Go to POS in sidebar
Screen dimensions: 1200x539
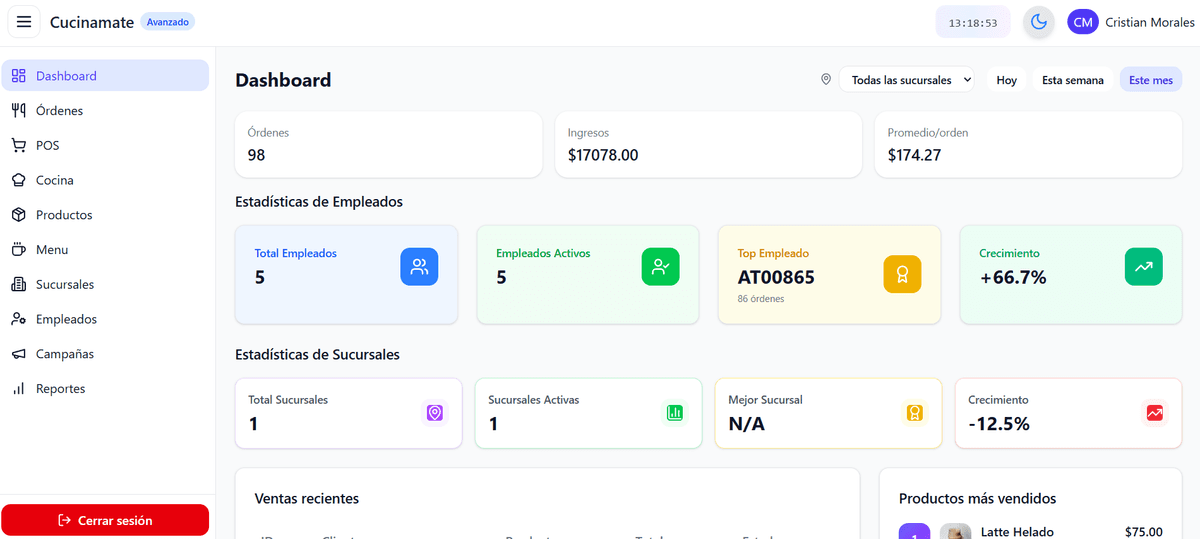(x=47, y=146)
